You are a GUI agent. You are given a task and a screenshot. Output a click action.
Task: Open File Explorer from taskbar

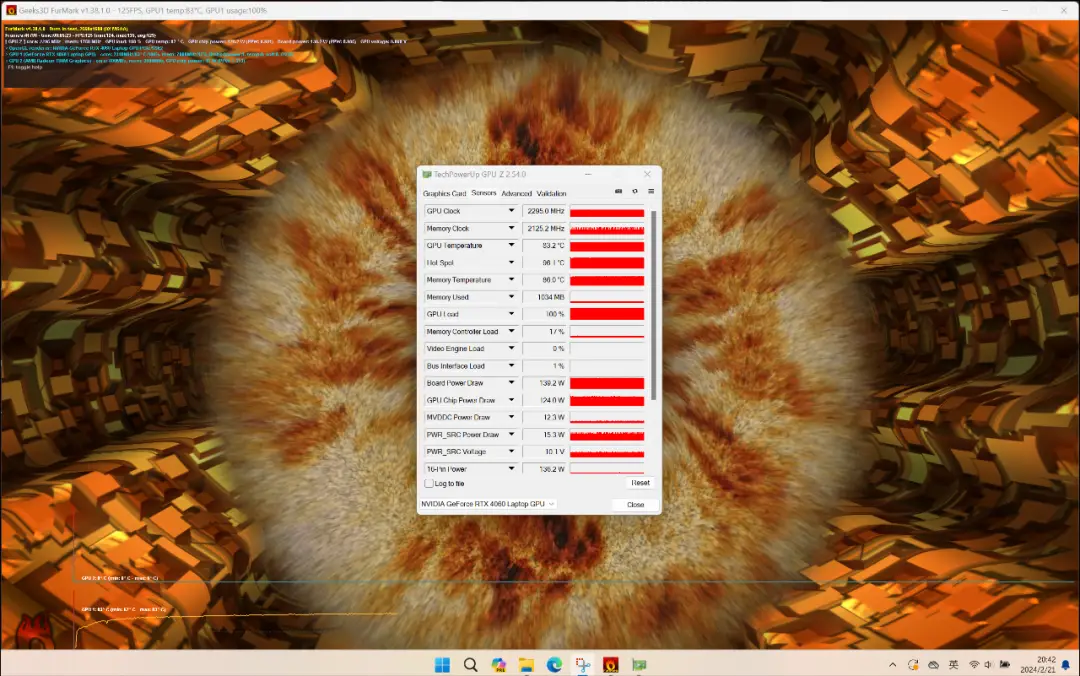526,665
